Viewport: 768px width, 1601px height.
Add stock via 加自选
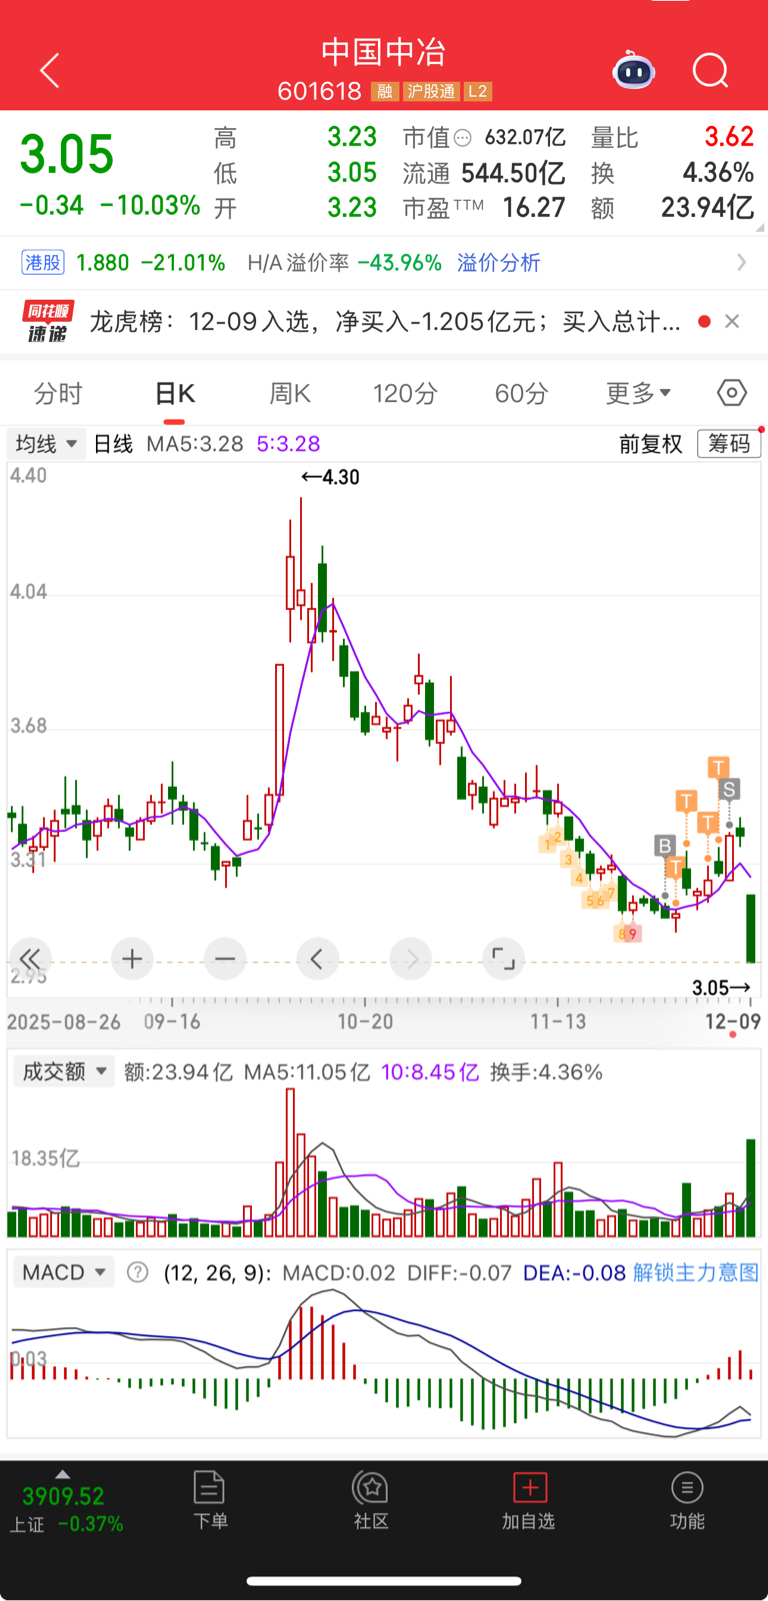528,1501
